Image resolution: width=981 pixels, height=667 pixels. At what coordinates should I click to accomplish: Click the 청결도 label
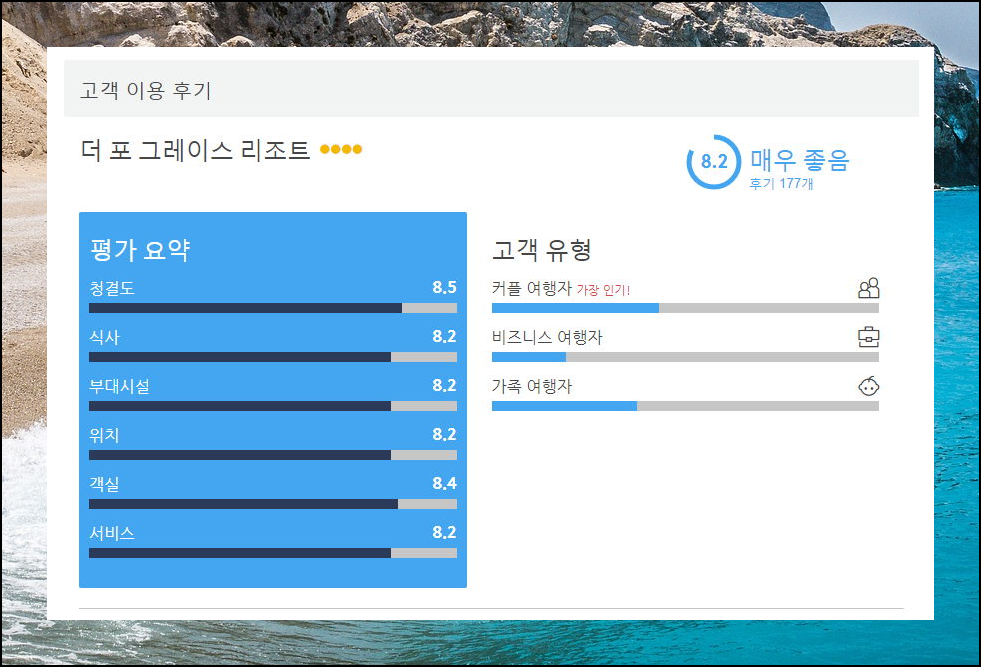click(112, 288)
